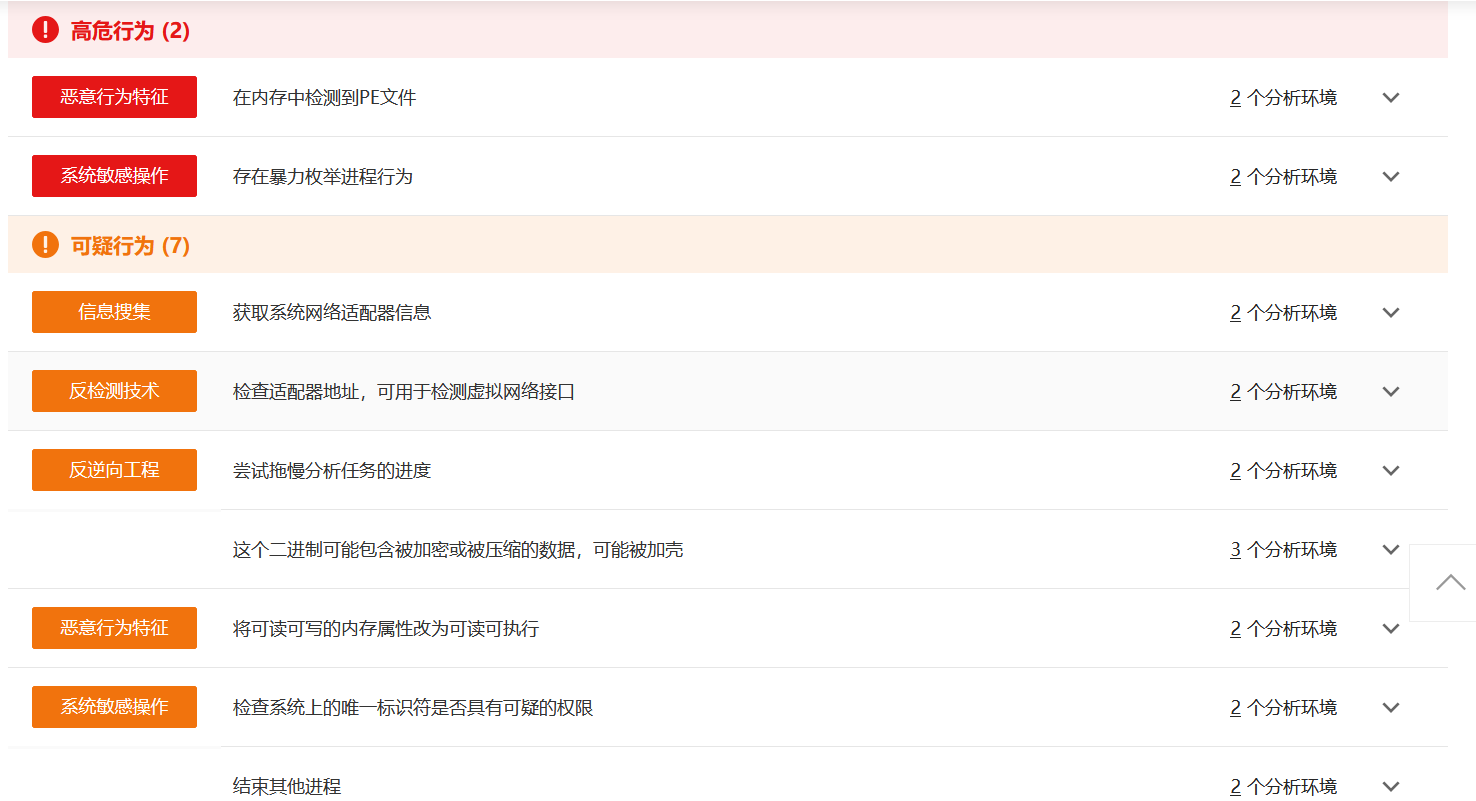Open the chevron for 检查系统上的唯一标识符 row
1476x801 pixels.
[x=1390, y=708]
